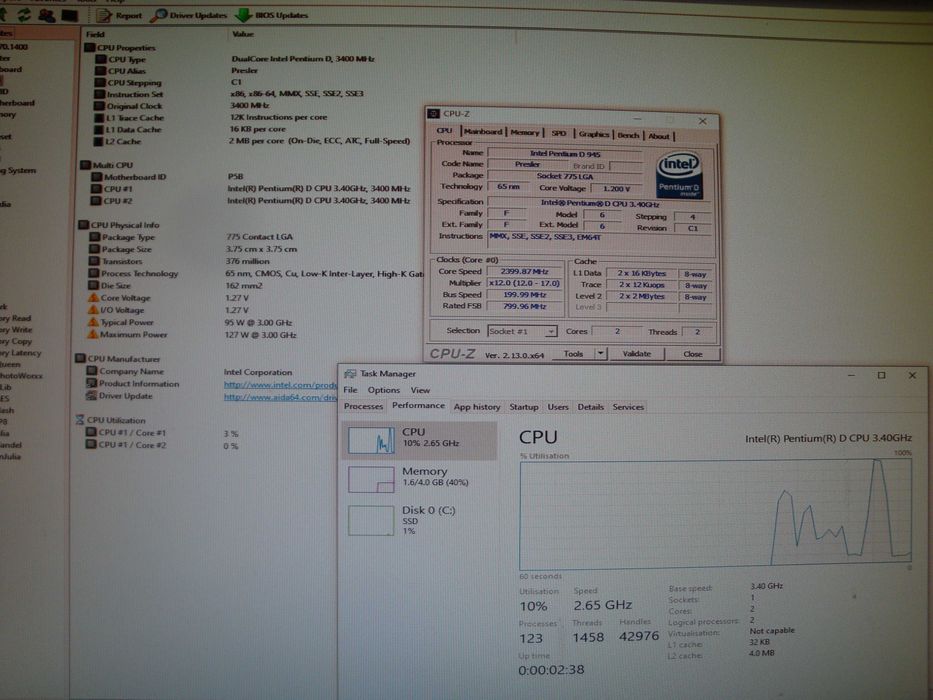Open the SPD tab in CPU-Z
Viewport: 933px width, 700px height.
pyautogui.click(x=559, y=133)
